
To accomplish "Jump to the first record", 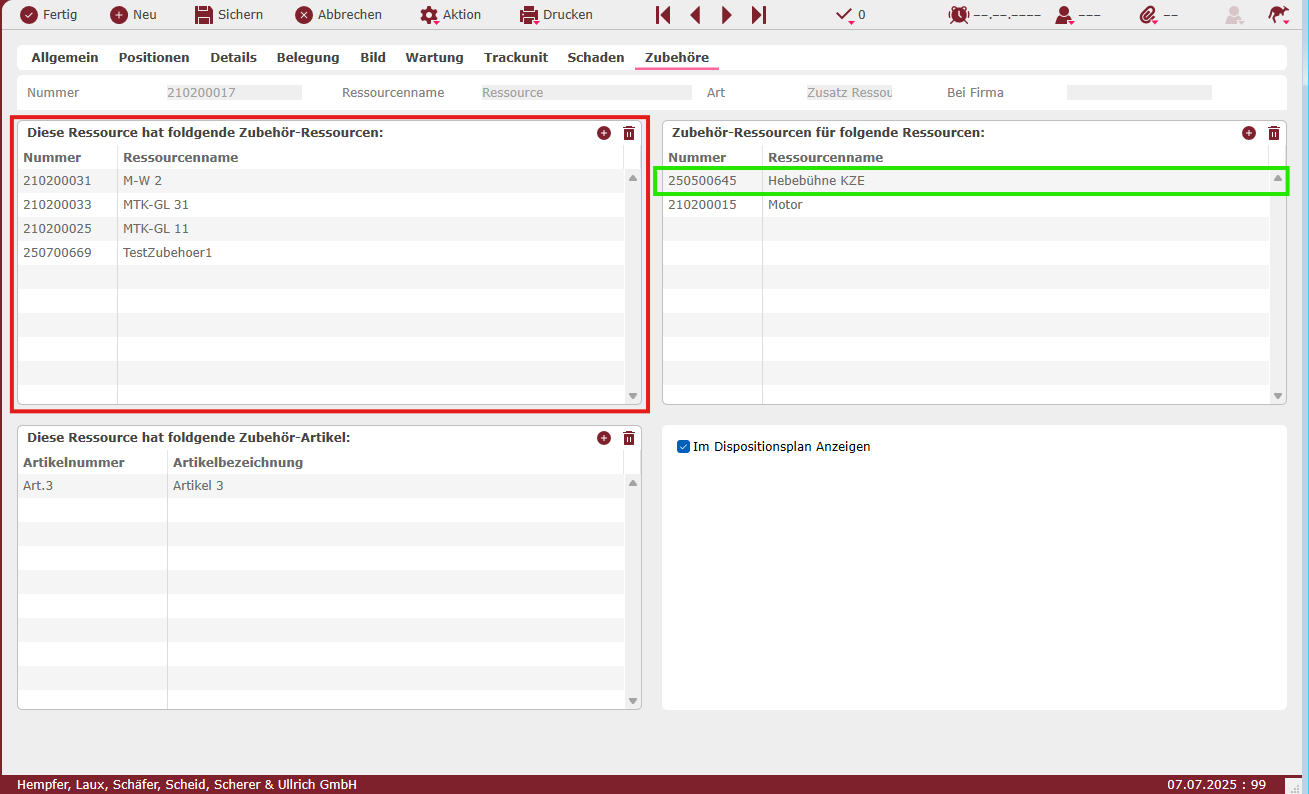I will tap(663, 15).
